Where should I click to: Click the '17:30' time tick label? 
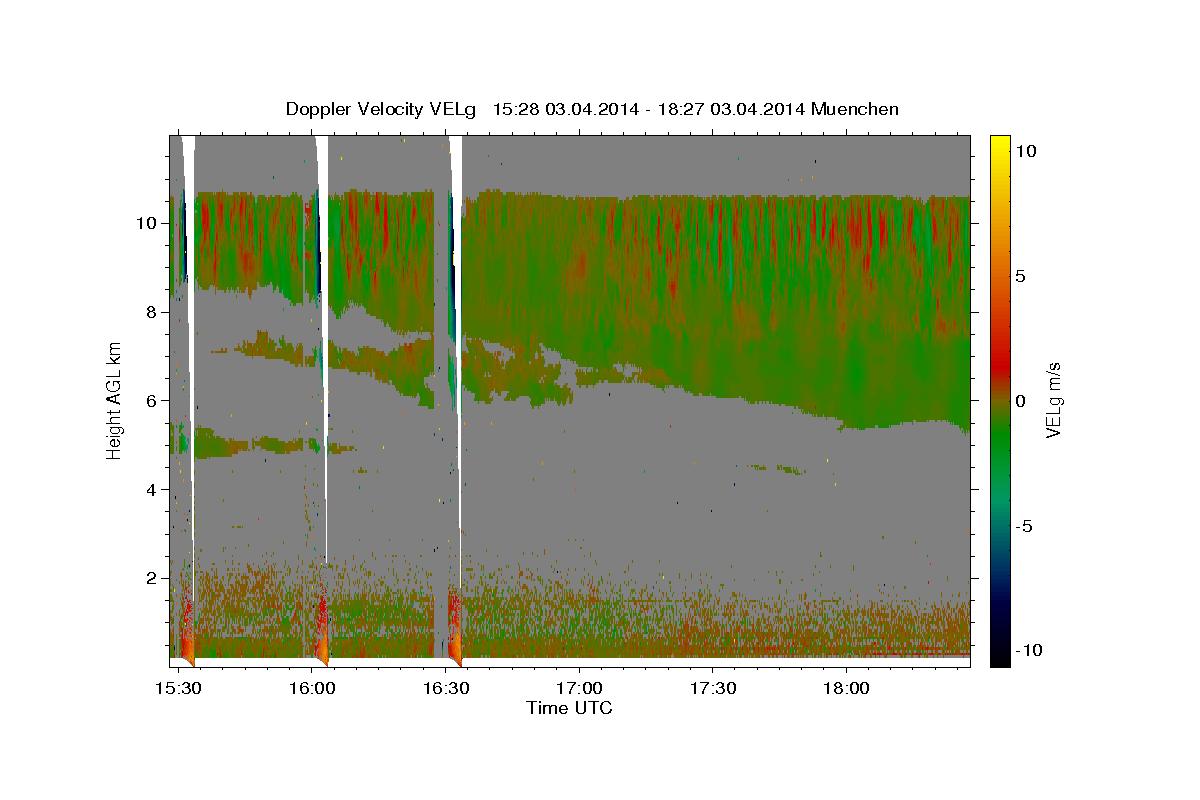(712, 689)
